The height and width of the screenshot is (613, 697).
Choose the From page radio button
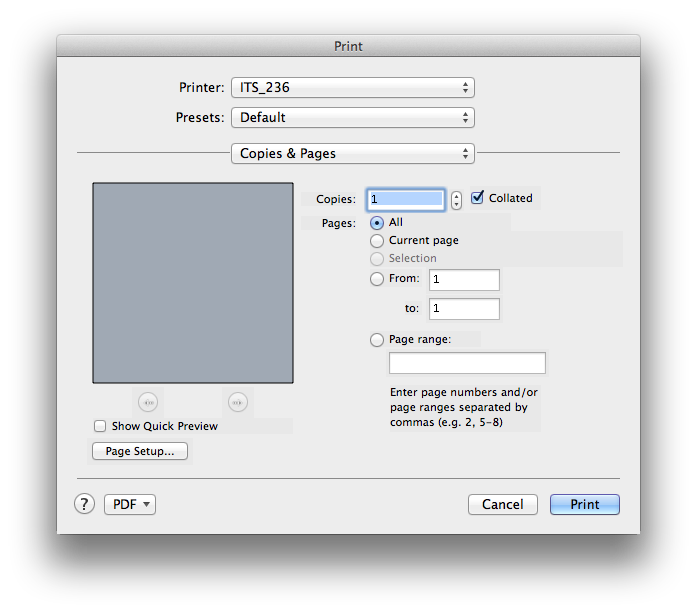point(377,279)
